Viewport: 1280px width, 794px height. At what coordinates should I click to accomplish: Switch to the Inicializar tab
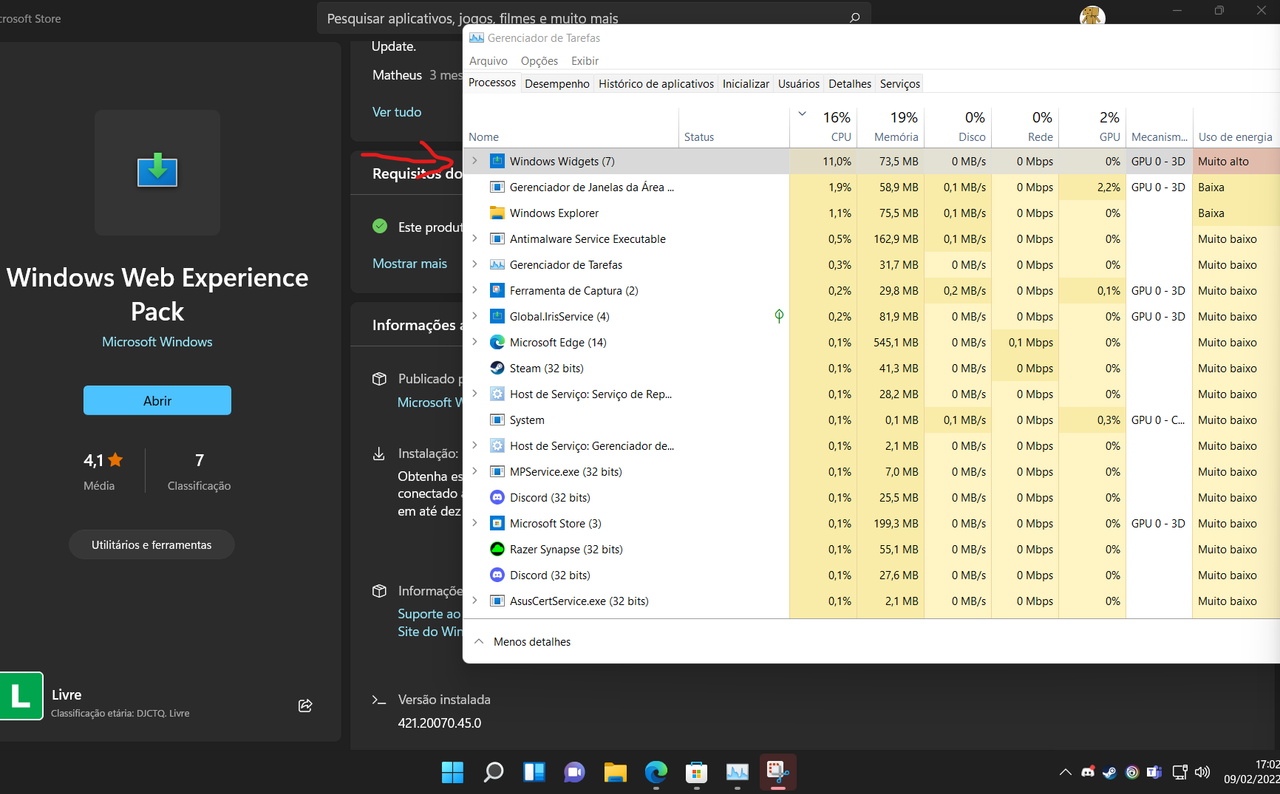[745, 83]
